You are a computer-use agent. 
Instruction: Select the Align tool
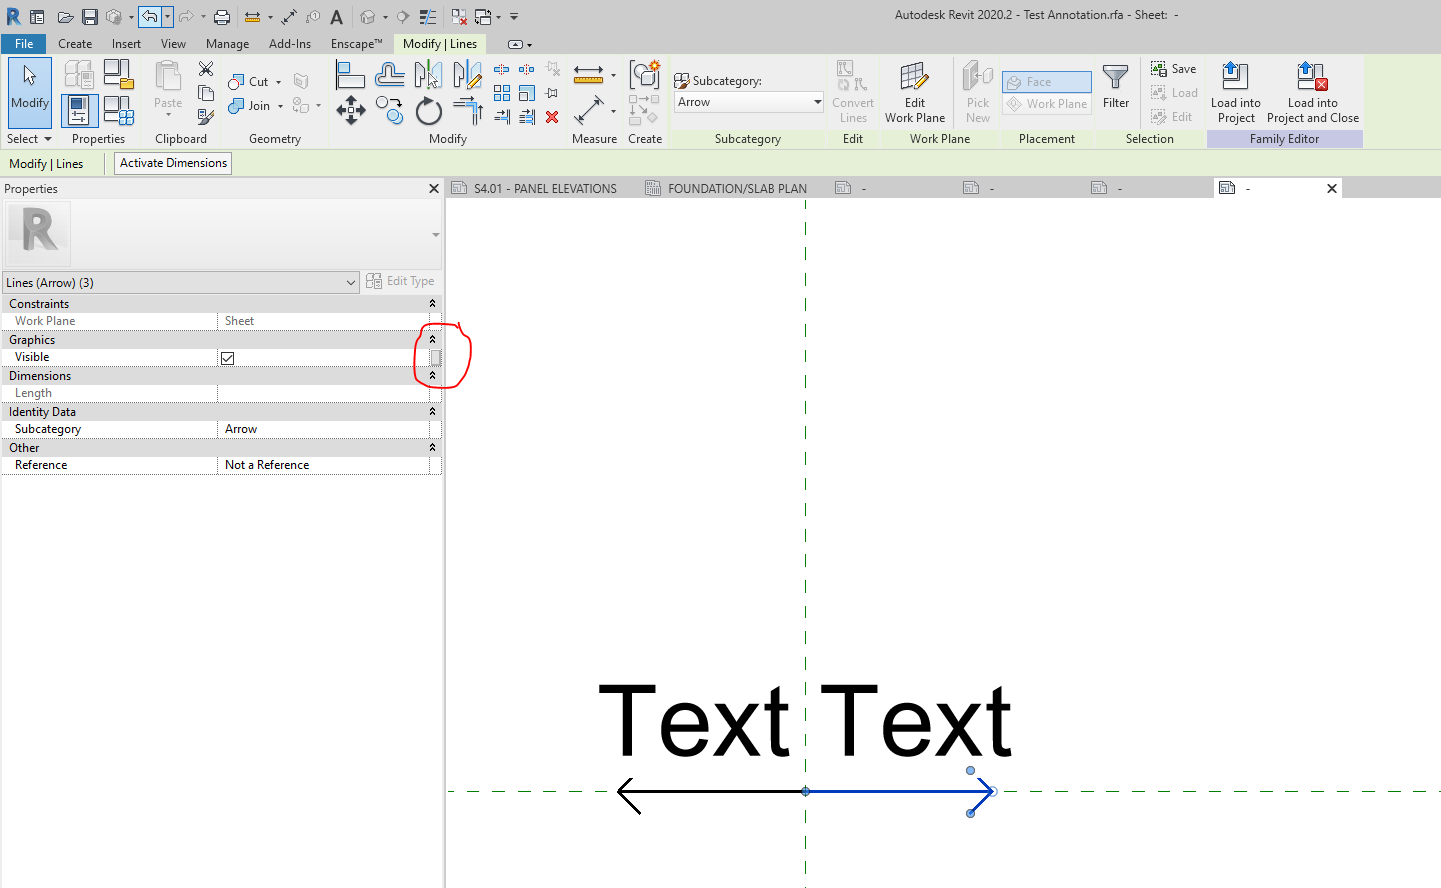pyautogui.click(x=350, y=74)
